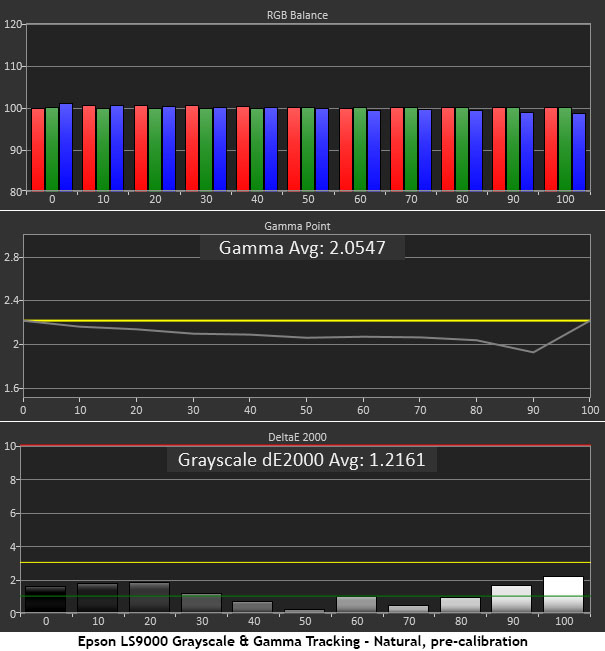Click the "Epson LS9000 Grayscale & Gamma Tracking" caption
605x651 pixels.
(x=302, y=640)
